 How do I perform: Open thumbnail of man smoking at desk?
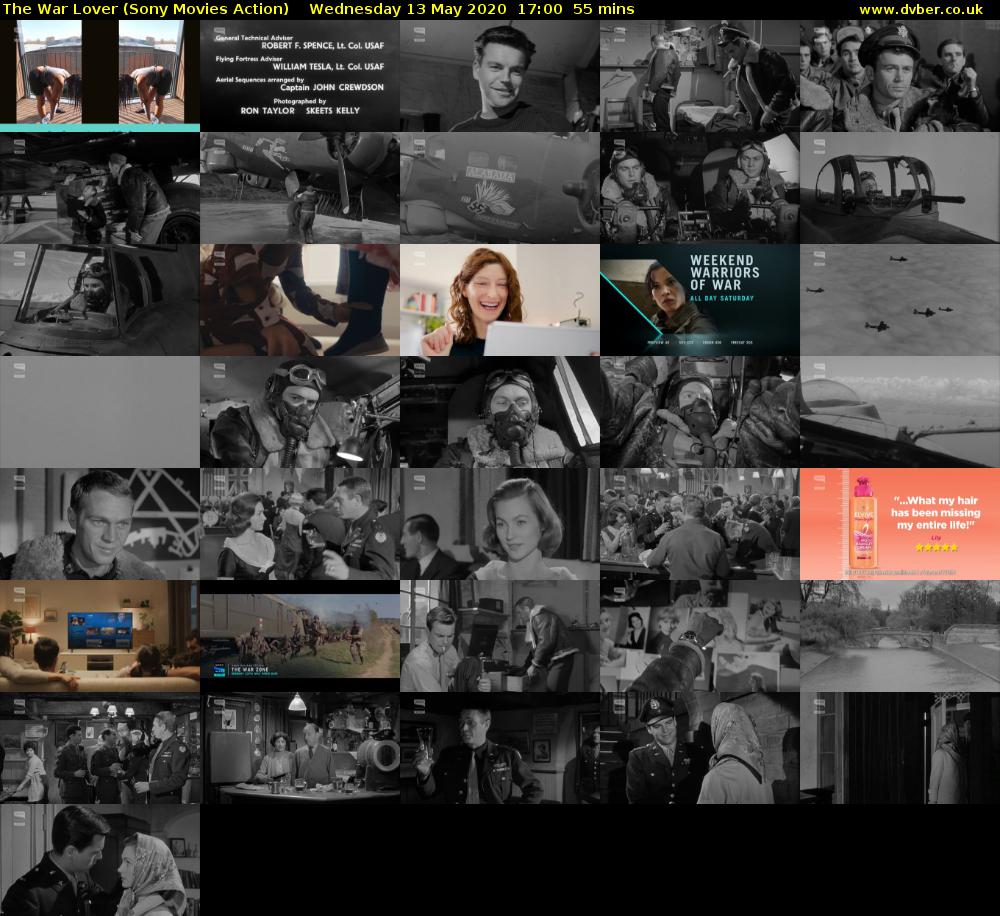(x=500, y=636)
